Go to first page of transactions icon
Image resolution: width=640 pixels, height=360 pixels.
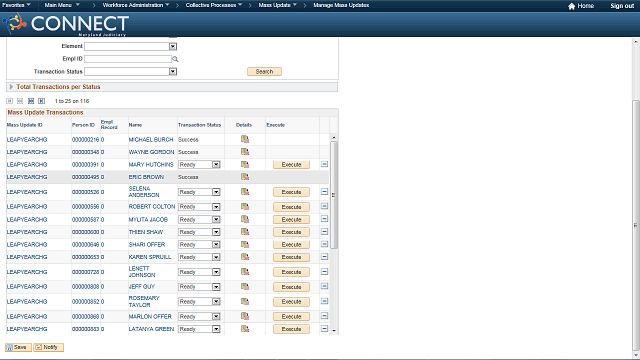tap(9, 101)
